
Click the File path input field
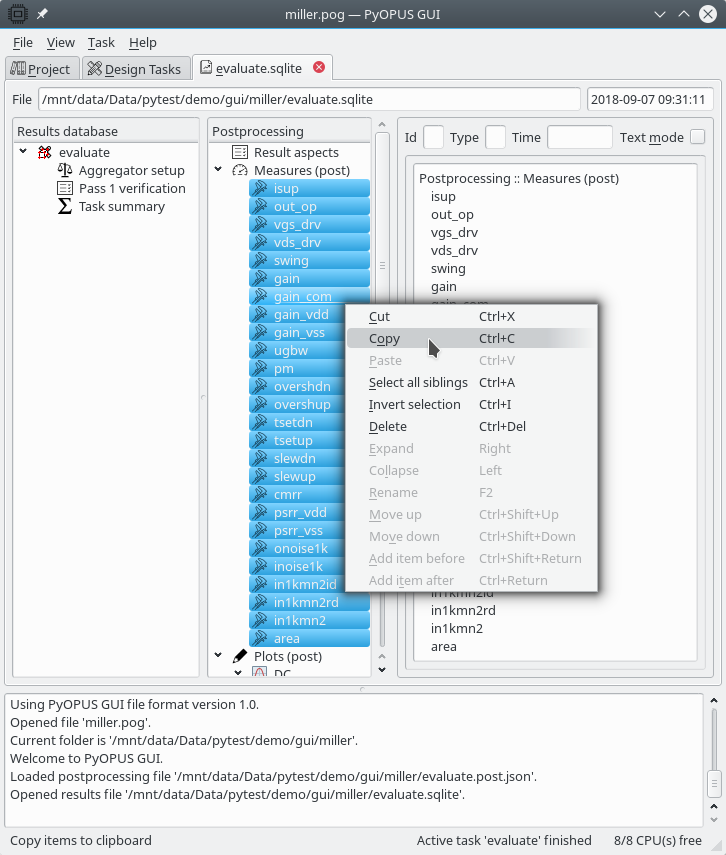309,100
